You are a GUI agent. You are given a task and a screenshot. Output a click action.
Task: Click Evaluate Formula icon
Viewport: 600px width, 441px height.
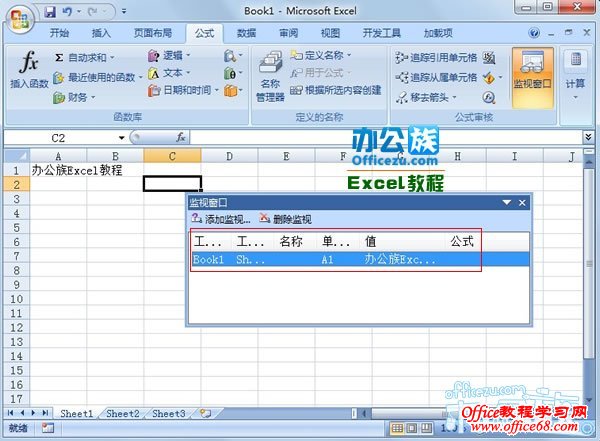click(489, 98)
